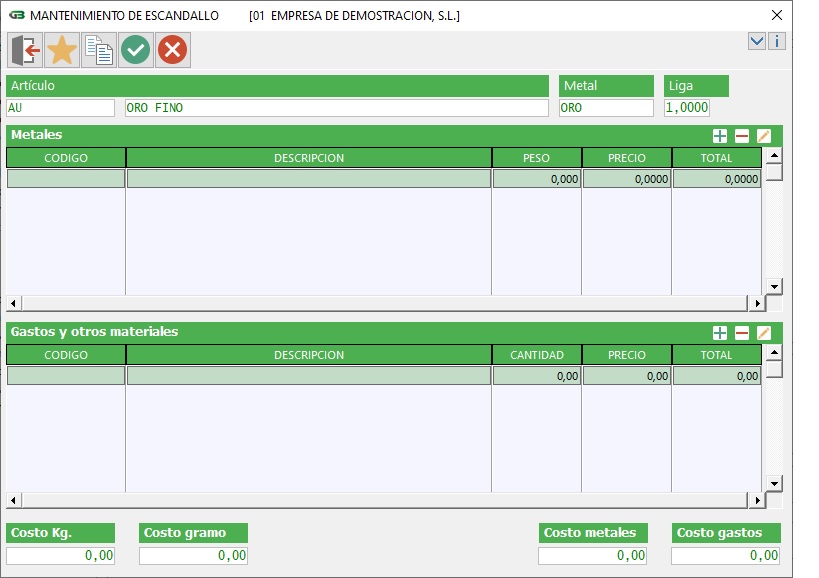Click the Costo gramo value field
This screenshot has width=819, height=578.
tap(193, 556)
